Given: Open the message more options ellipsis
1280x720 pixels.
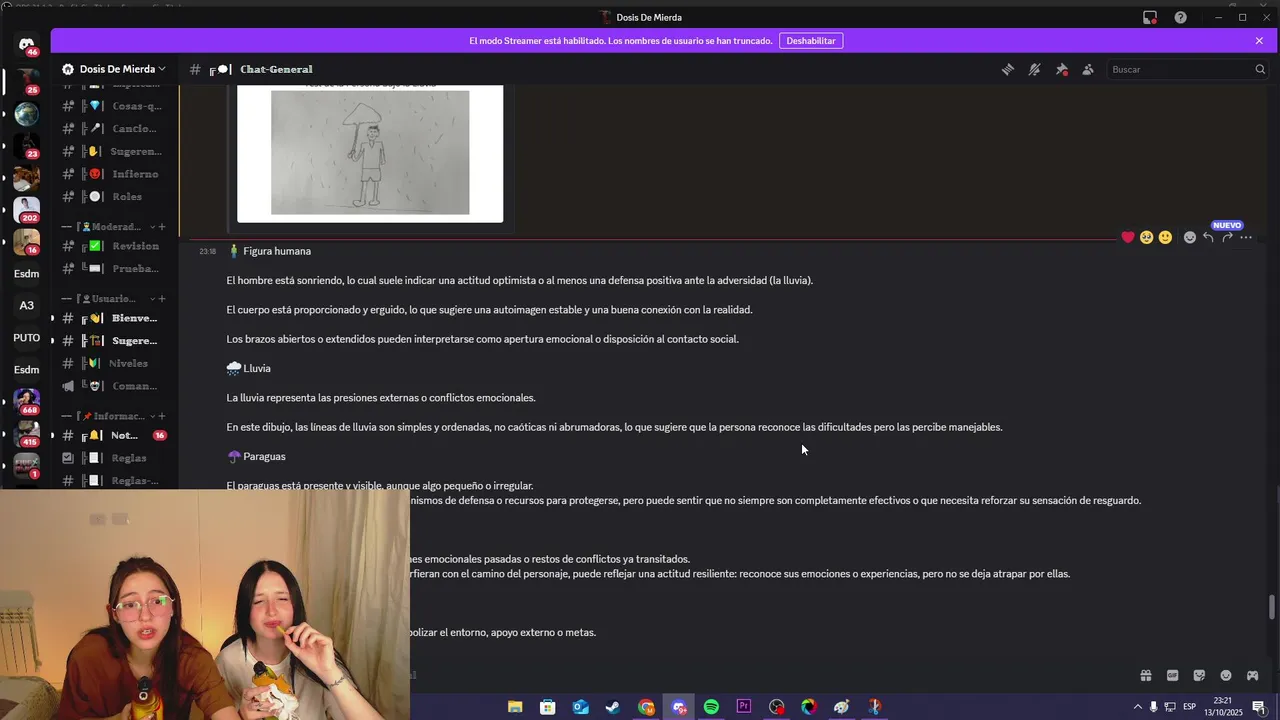Looking at the screenshot, I should coord(1246,237).
